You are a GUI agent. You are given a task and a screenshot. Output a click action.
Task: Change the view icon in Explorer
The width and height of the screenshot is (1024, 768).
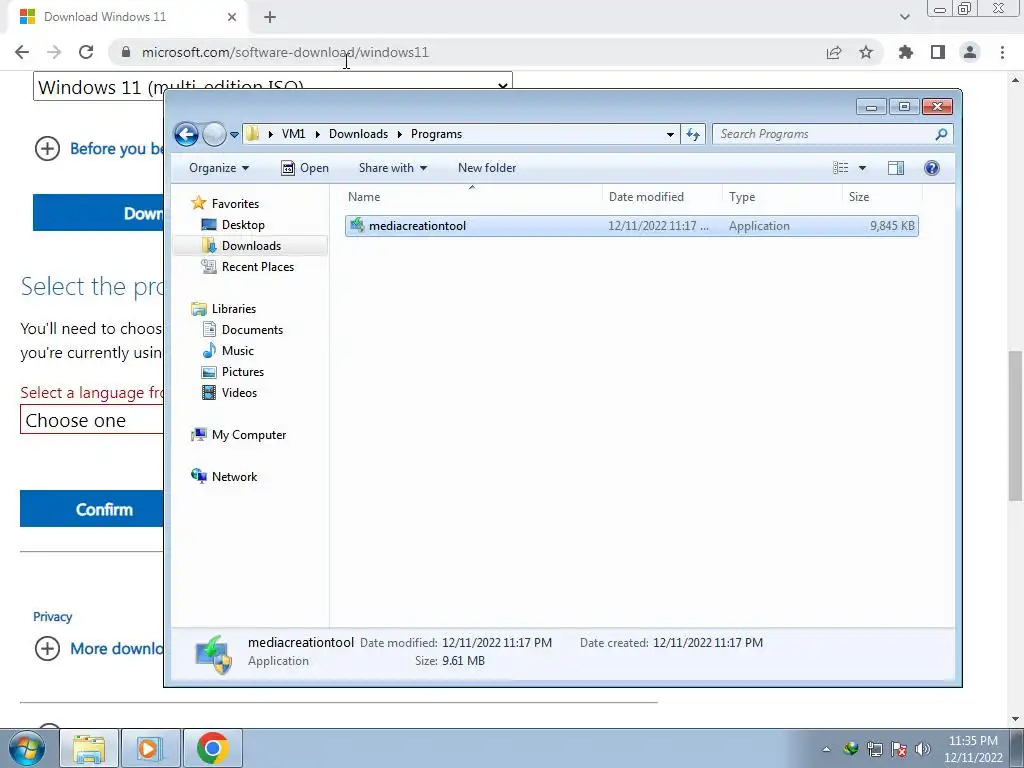(840, 168)
